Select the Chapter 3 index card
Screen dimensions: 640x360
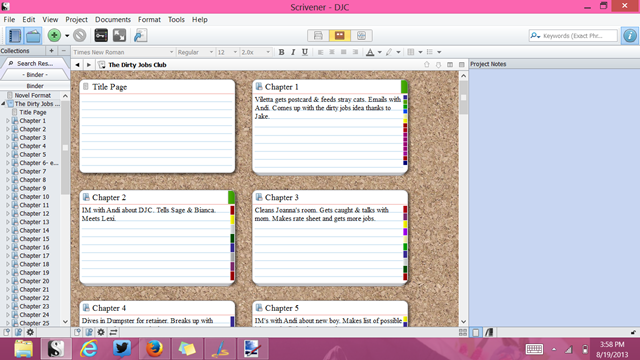[x=330, y=237]
